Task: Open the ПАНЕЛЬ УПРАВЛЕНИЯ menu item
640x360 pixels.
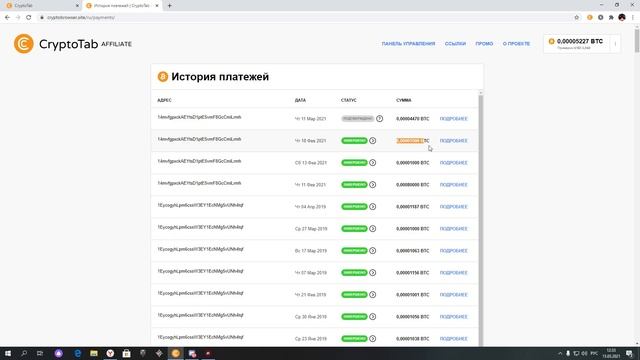Action: (408, 44)
